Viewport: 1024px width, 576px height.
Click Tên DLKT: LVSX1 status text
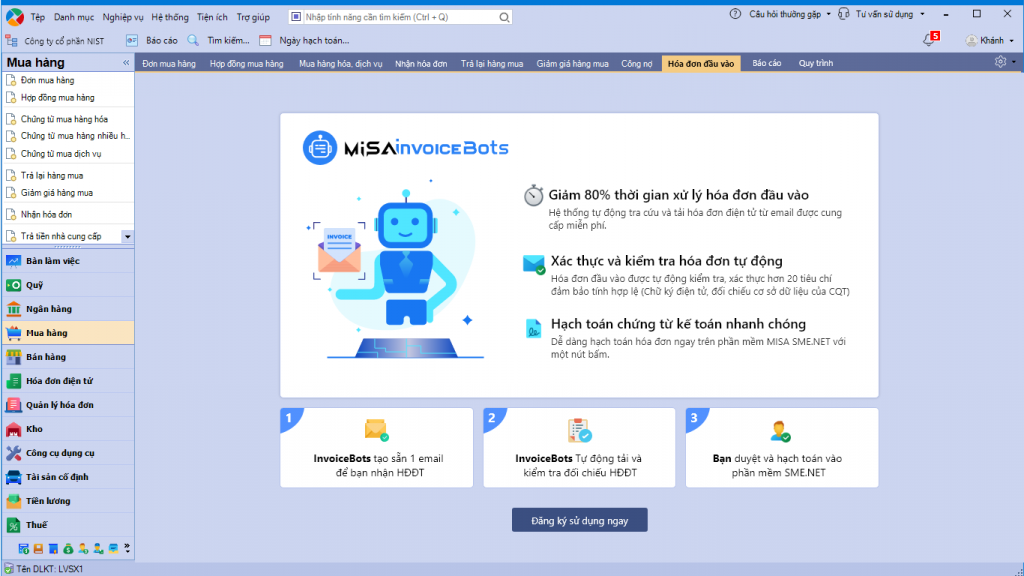[50, 569]
